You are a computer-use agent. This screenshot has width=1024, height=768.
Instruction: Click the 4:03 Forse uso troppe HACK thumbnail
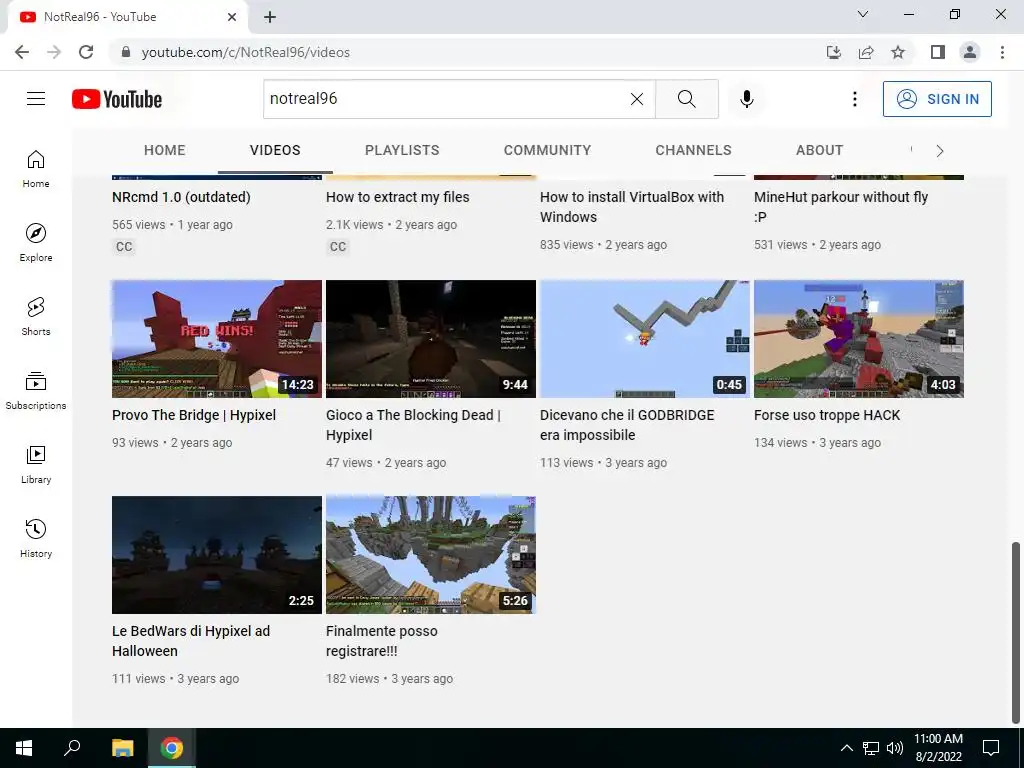point(859,339)
